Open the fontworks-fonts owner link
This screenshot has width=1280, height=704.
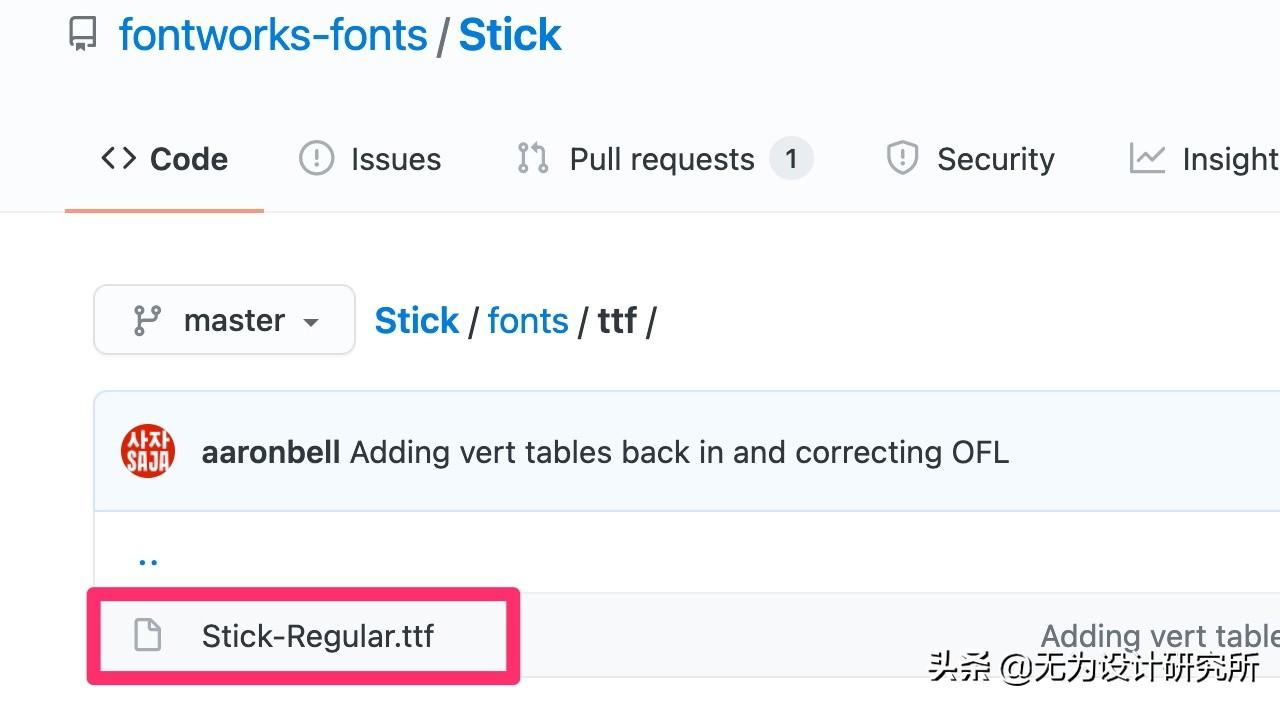[x=272, y=36]
